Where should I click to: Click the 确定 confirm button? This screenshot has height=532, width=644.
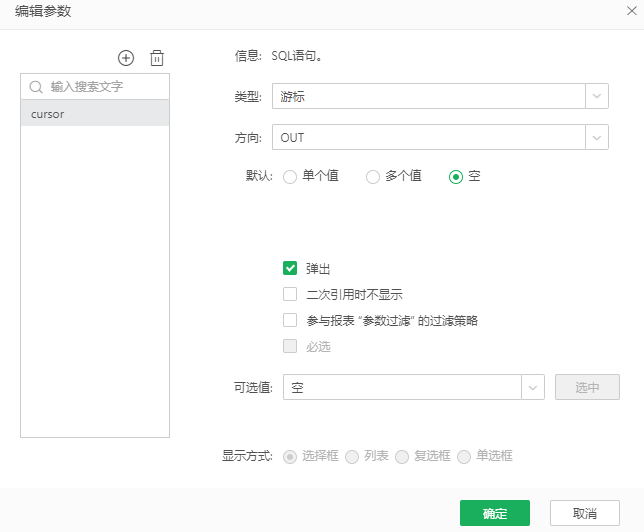(x=494, y=513)
